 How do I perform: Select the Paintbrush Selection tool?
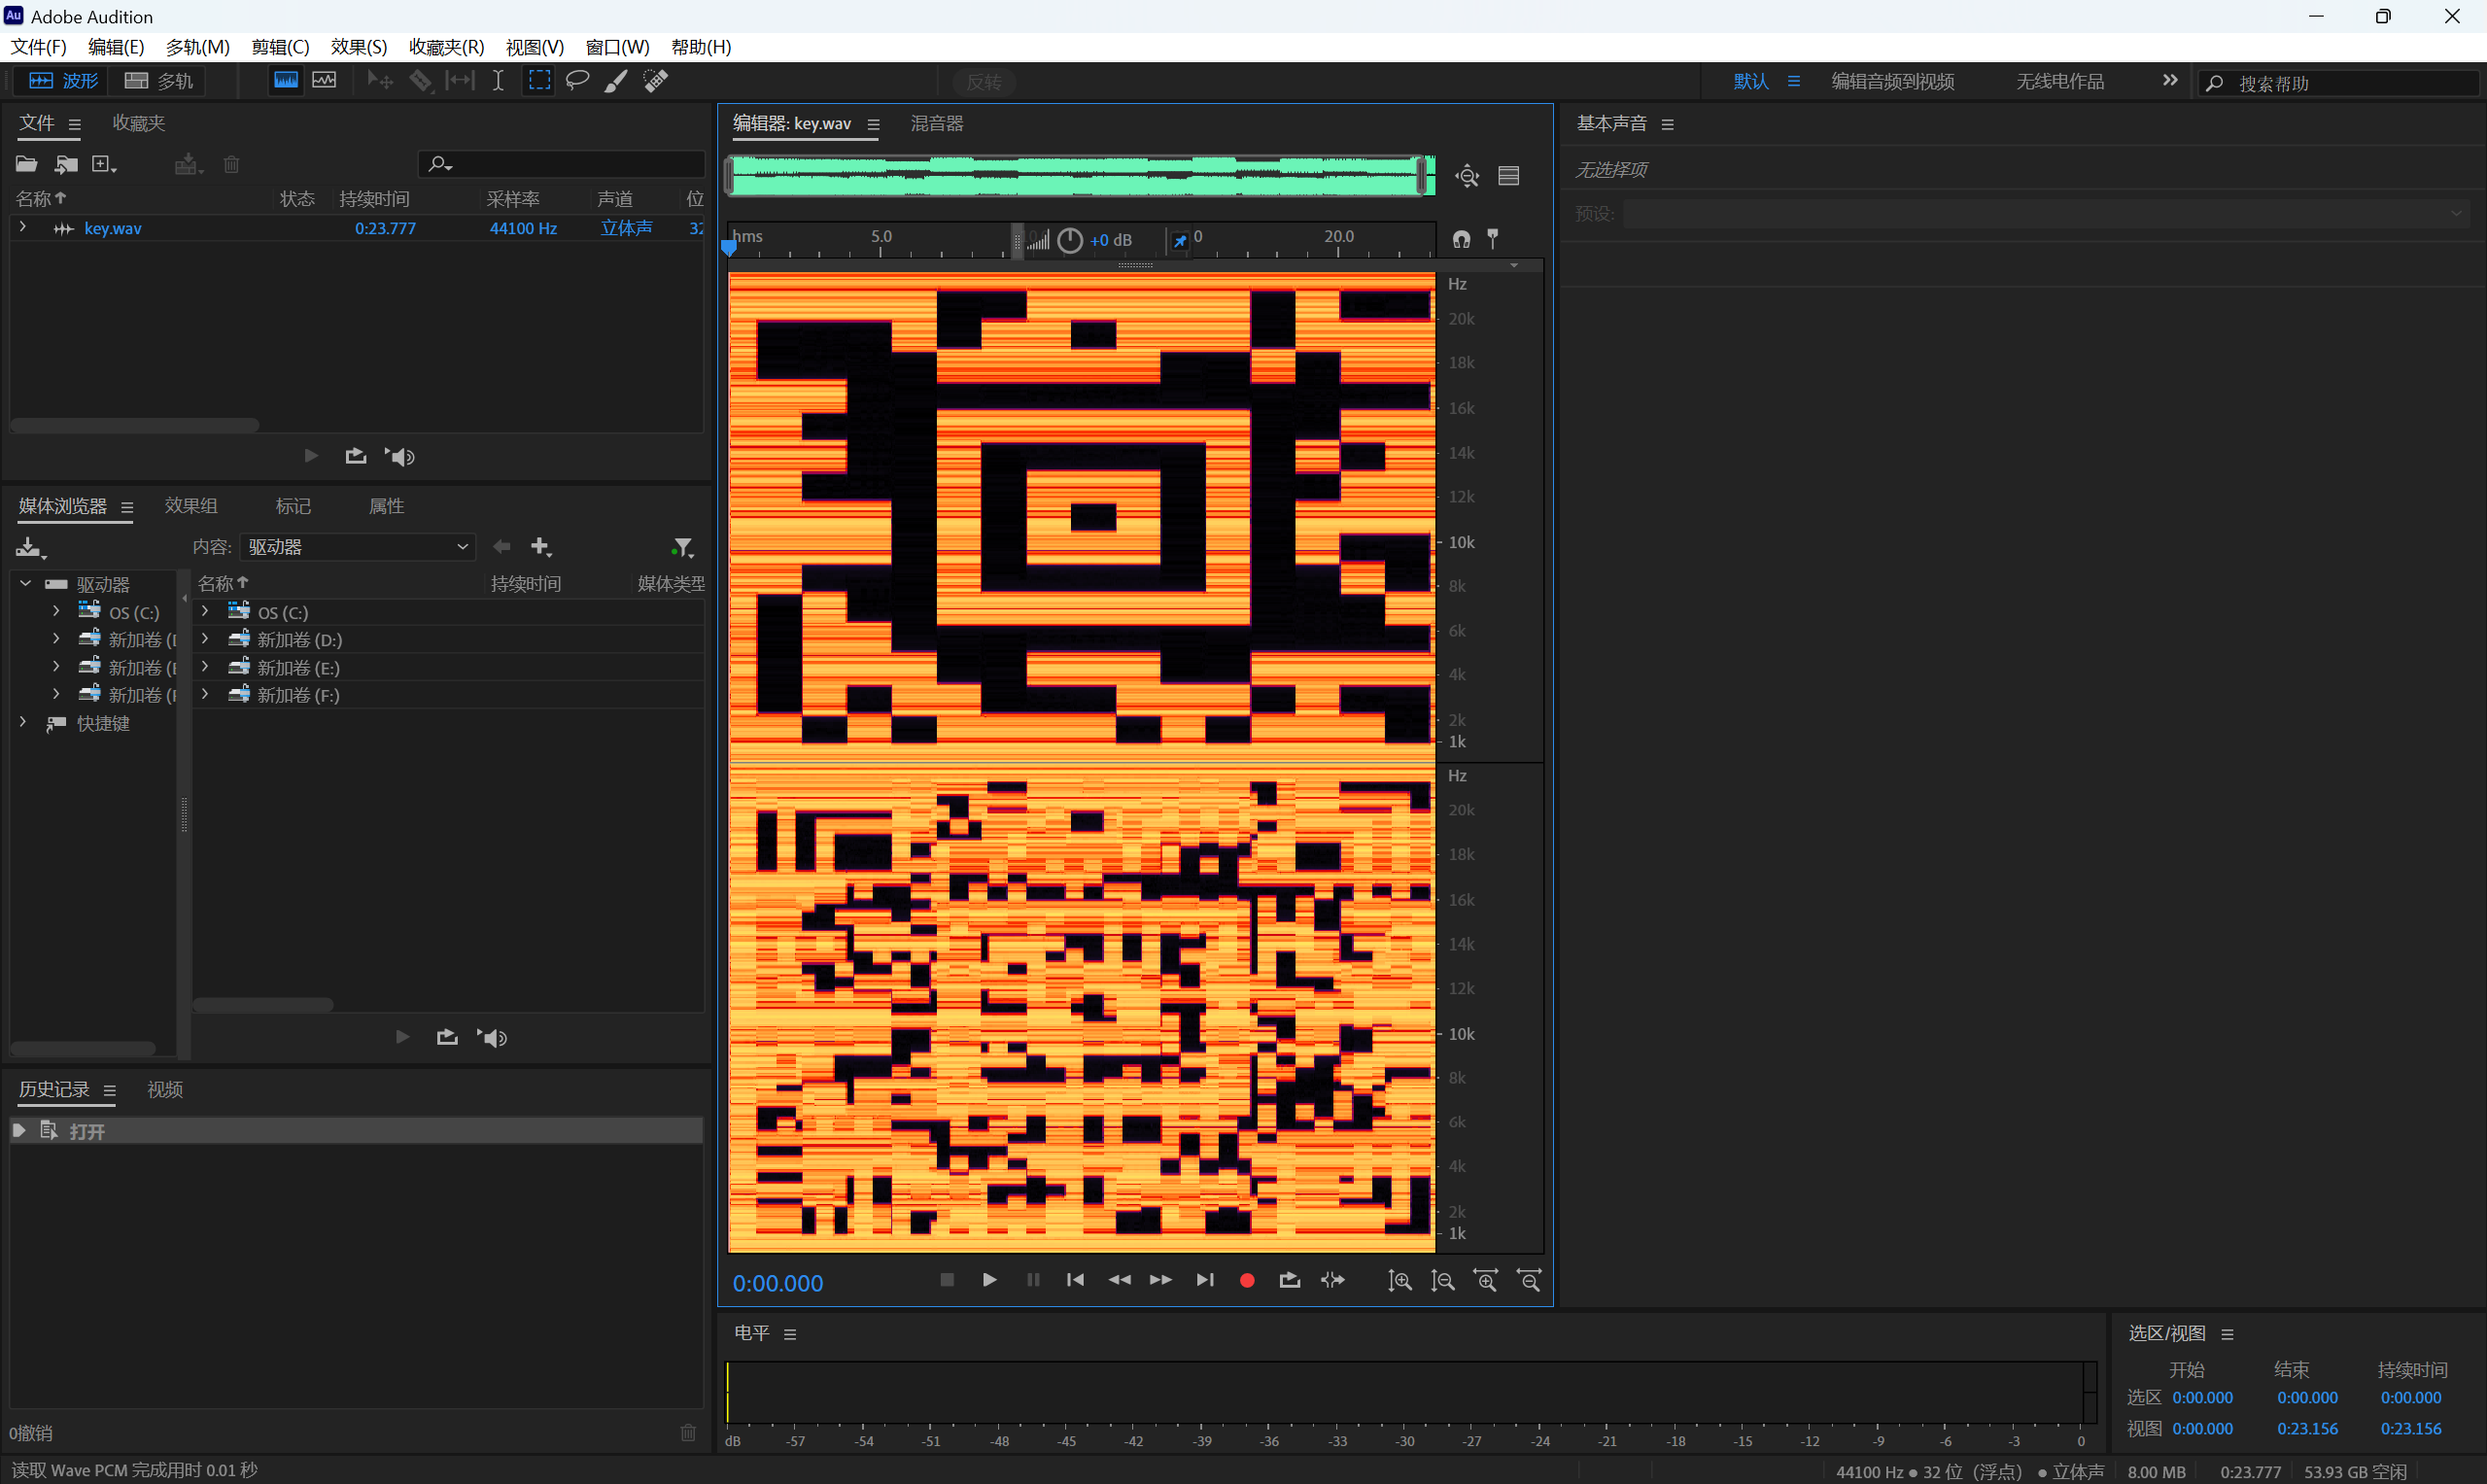pyautogui.click(x=616, y=81)
